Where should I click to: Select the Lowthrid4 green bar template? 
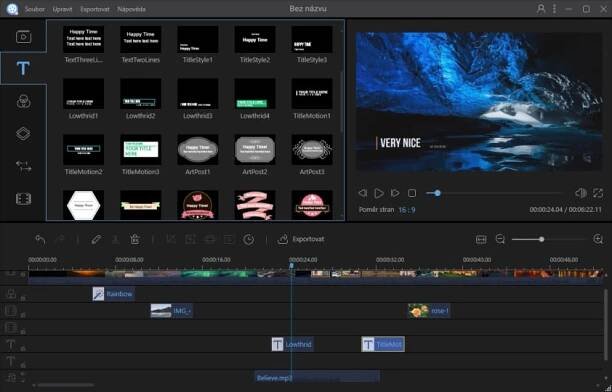[x=255, y=94]
